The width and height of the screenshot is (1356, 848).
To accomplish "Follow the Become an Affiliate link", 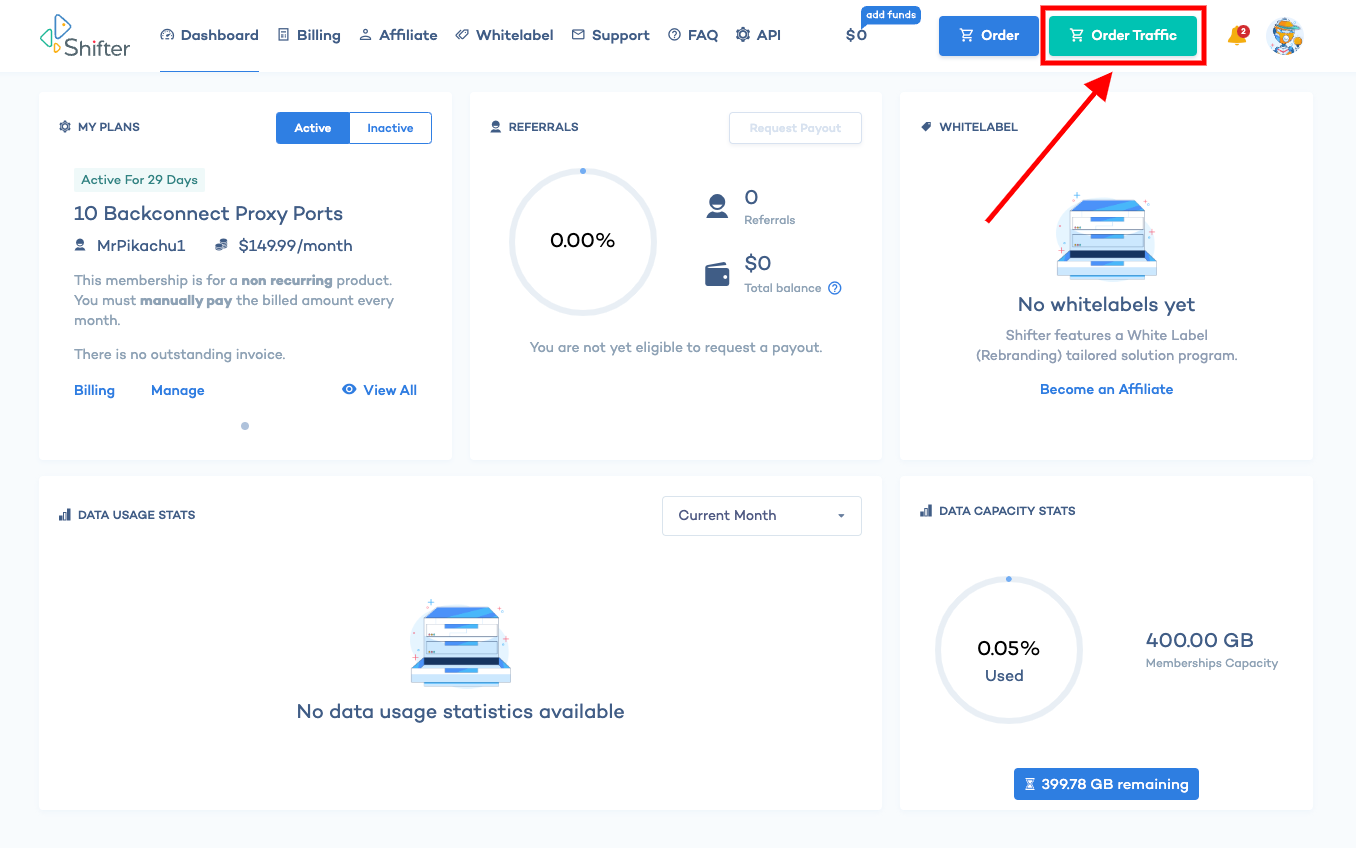I will [1106, 389].
